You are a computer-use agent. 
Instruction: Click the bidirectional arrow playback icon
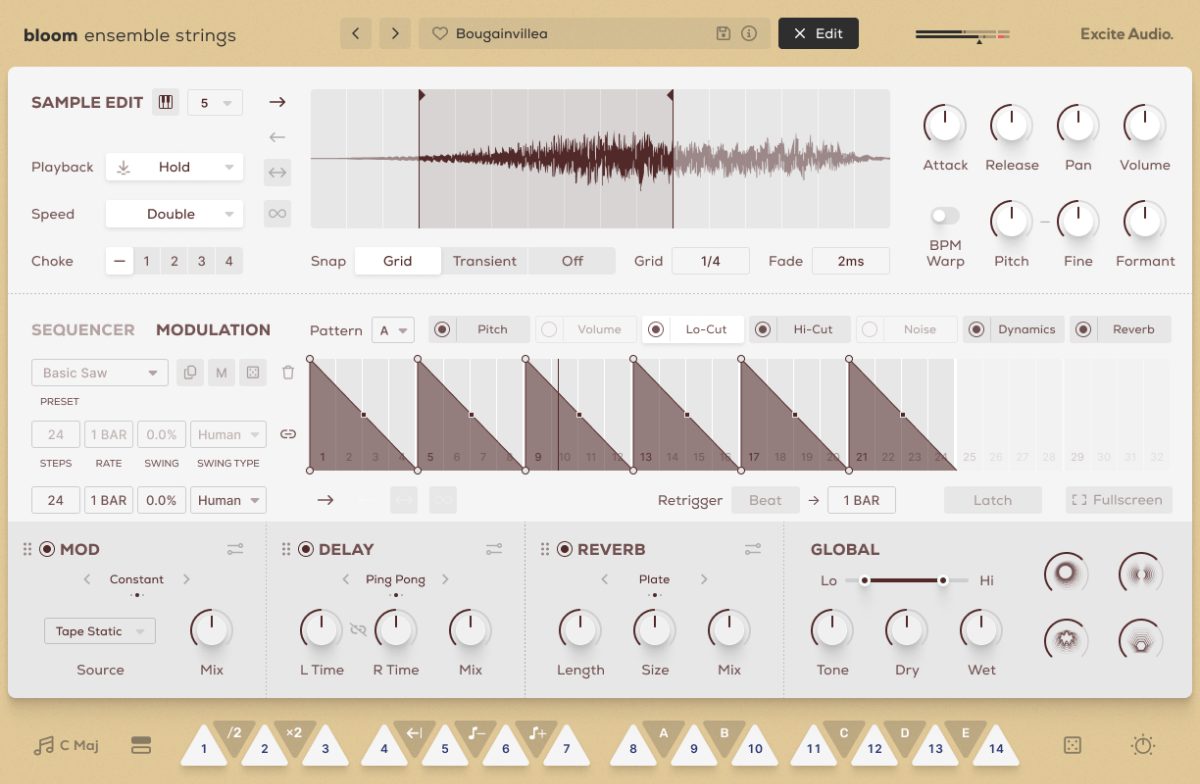277,172
